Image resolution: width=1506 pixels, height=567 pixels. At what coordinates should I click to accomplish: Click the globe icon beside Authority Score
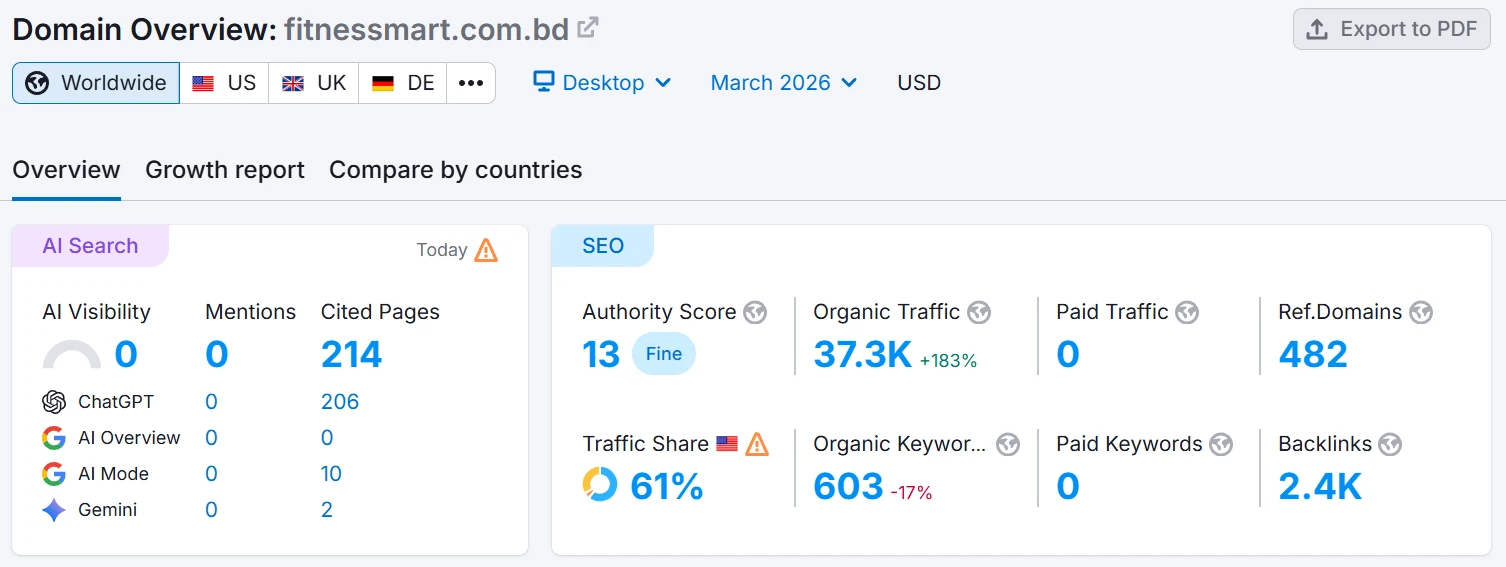[x=755, y=312]
